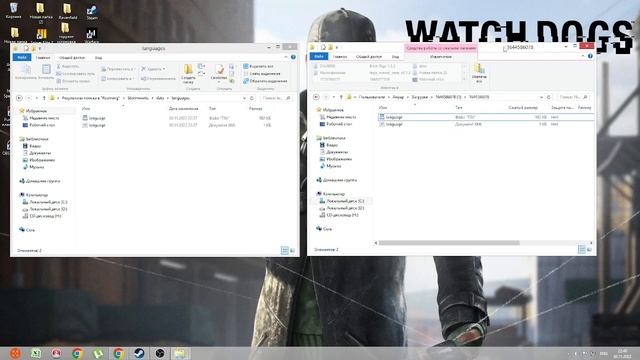Open the Delete dropdown in left window ribbon
Viewport: 640px width, 360px height.
[x=153, y=69]
